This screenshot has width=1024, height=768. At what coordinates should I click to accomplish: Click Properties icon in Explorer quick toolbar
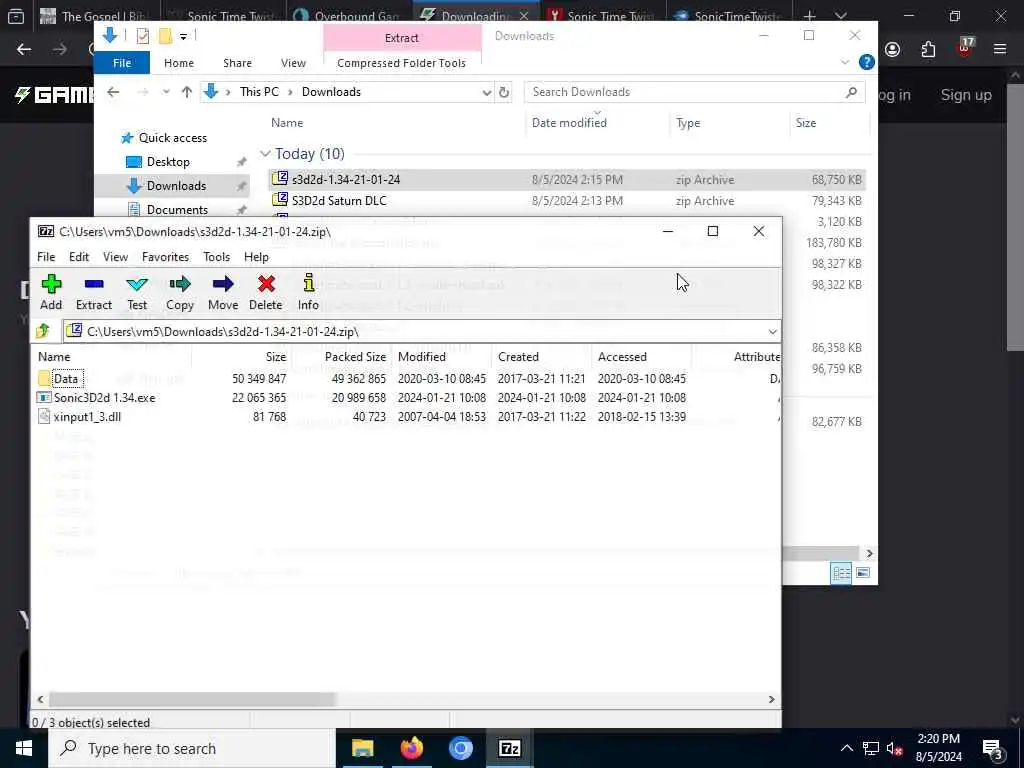[142, 36]
